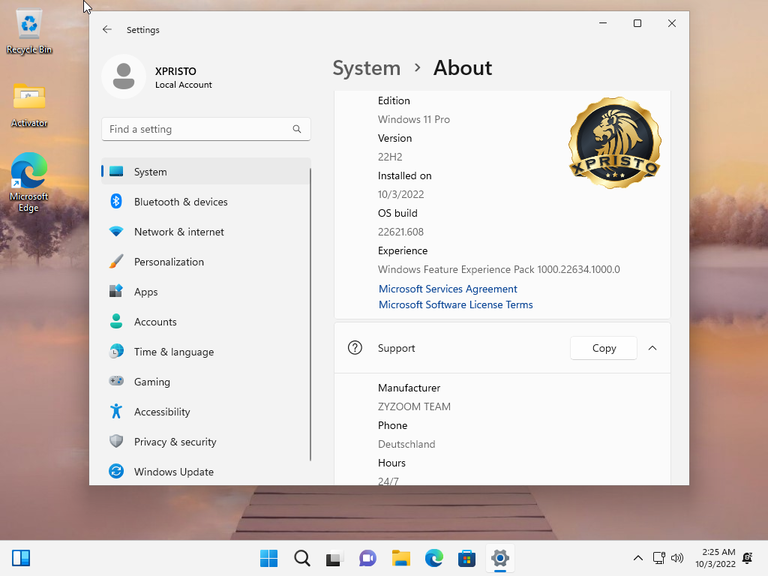
Task: Click the Bluetooth icon in the sidebar
Action: [x=116, y=201]
